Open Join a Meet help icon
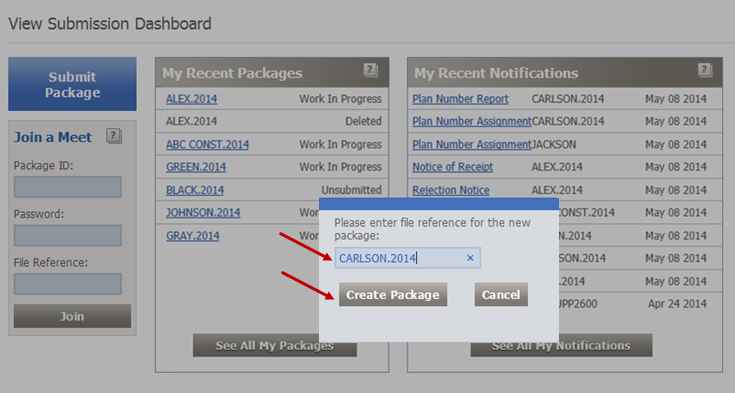Screen dimensions: 735x393 [114, 136]
